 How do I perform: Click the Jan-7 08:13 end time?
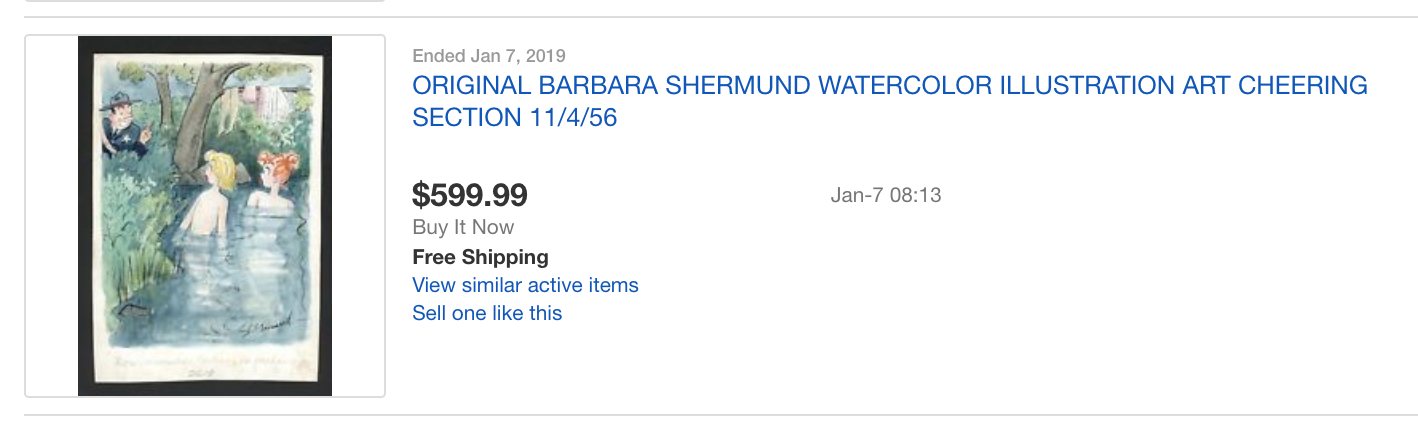886,195
